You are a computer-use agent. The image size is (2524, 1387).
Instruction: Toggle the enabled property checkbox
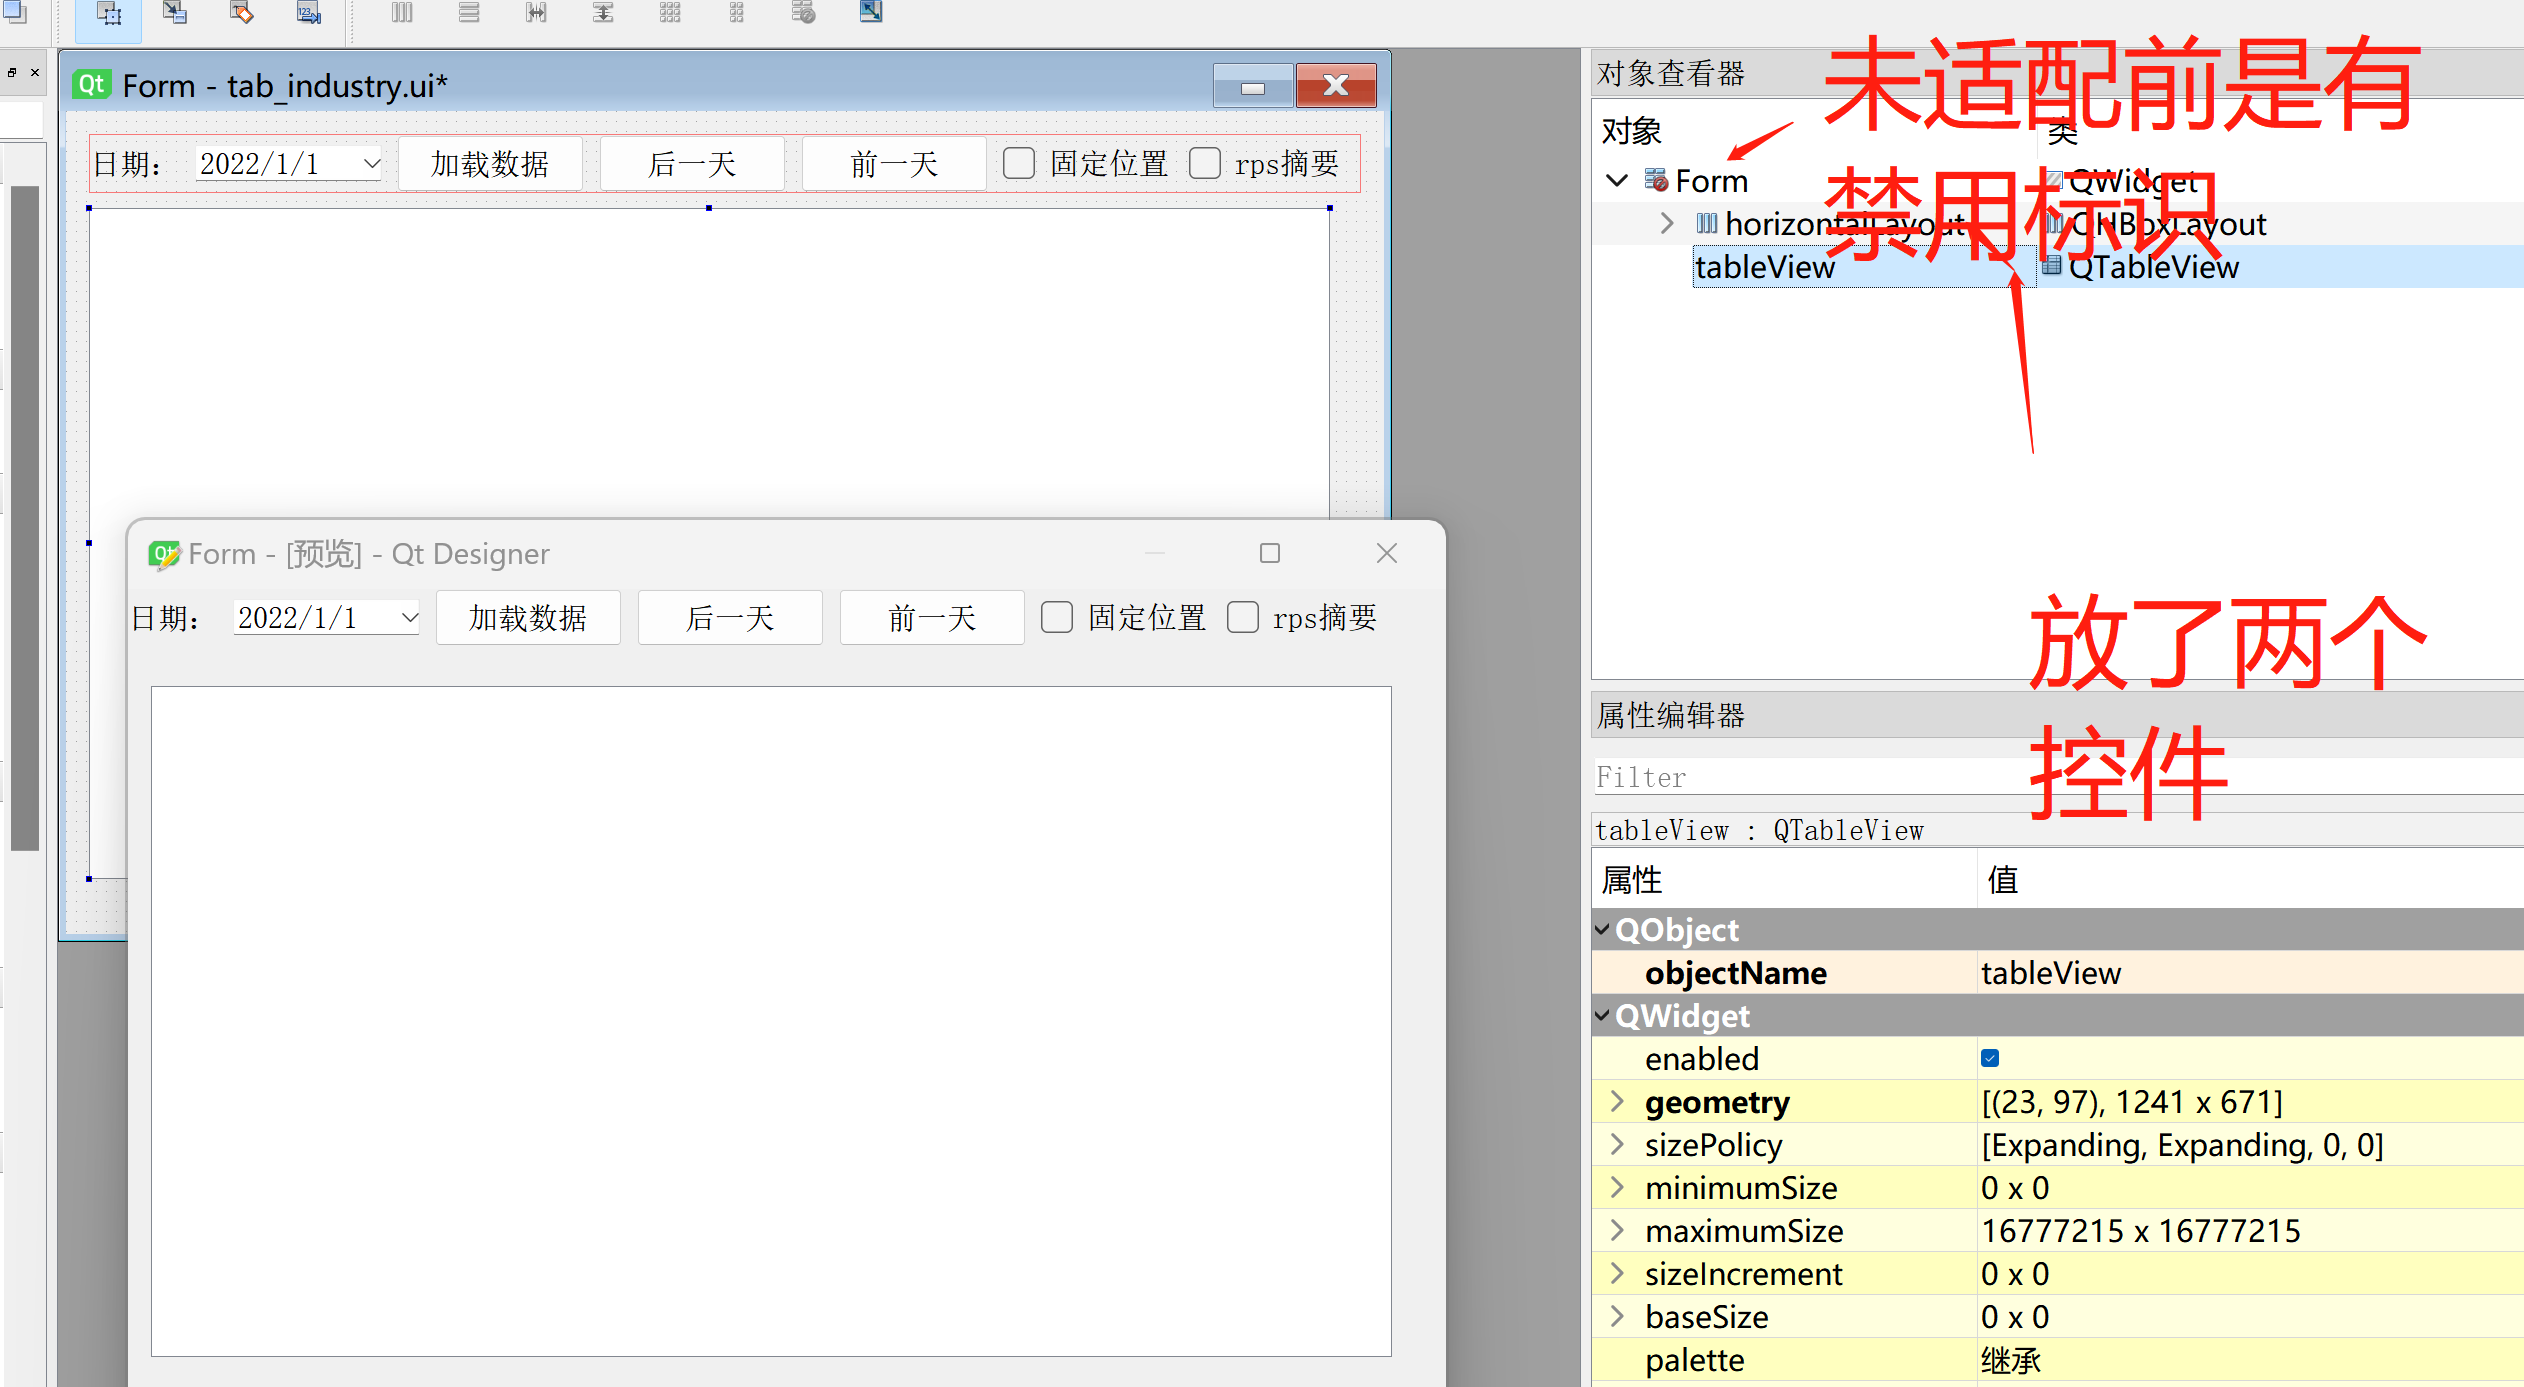pos(1990,1058)
